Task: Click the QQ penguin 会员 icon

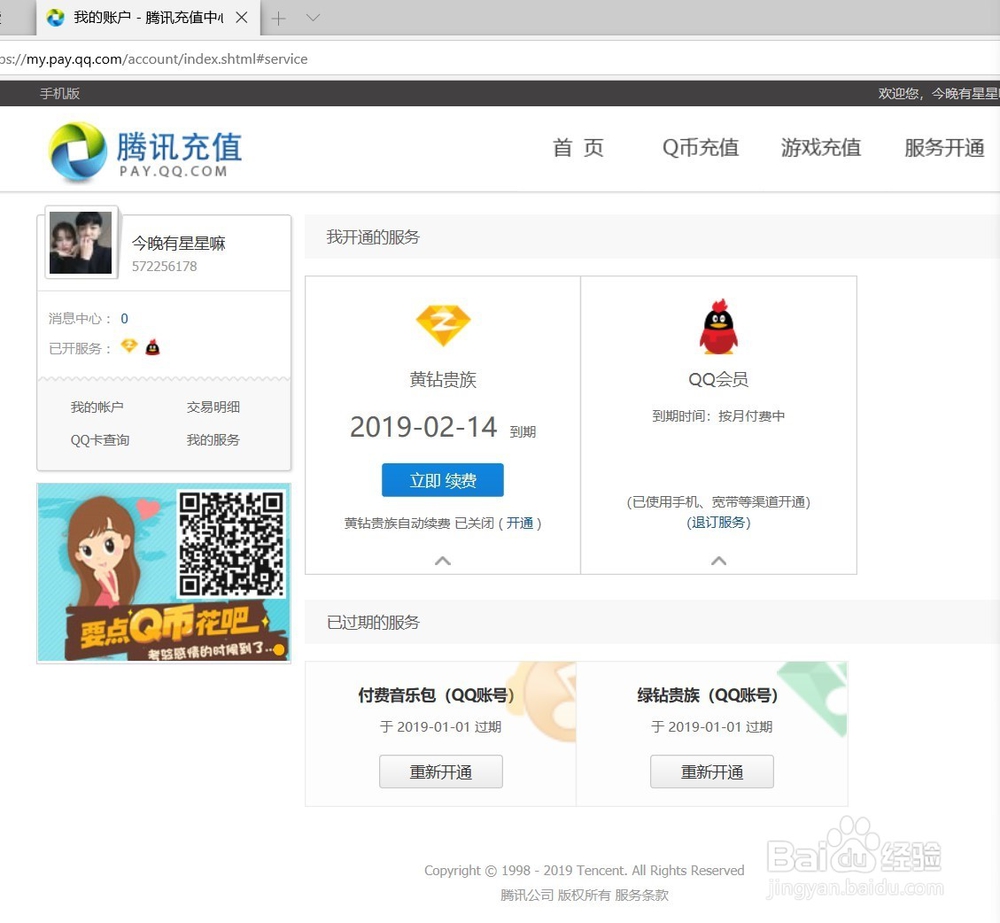Action: tap(719, 326)
